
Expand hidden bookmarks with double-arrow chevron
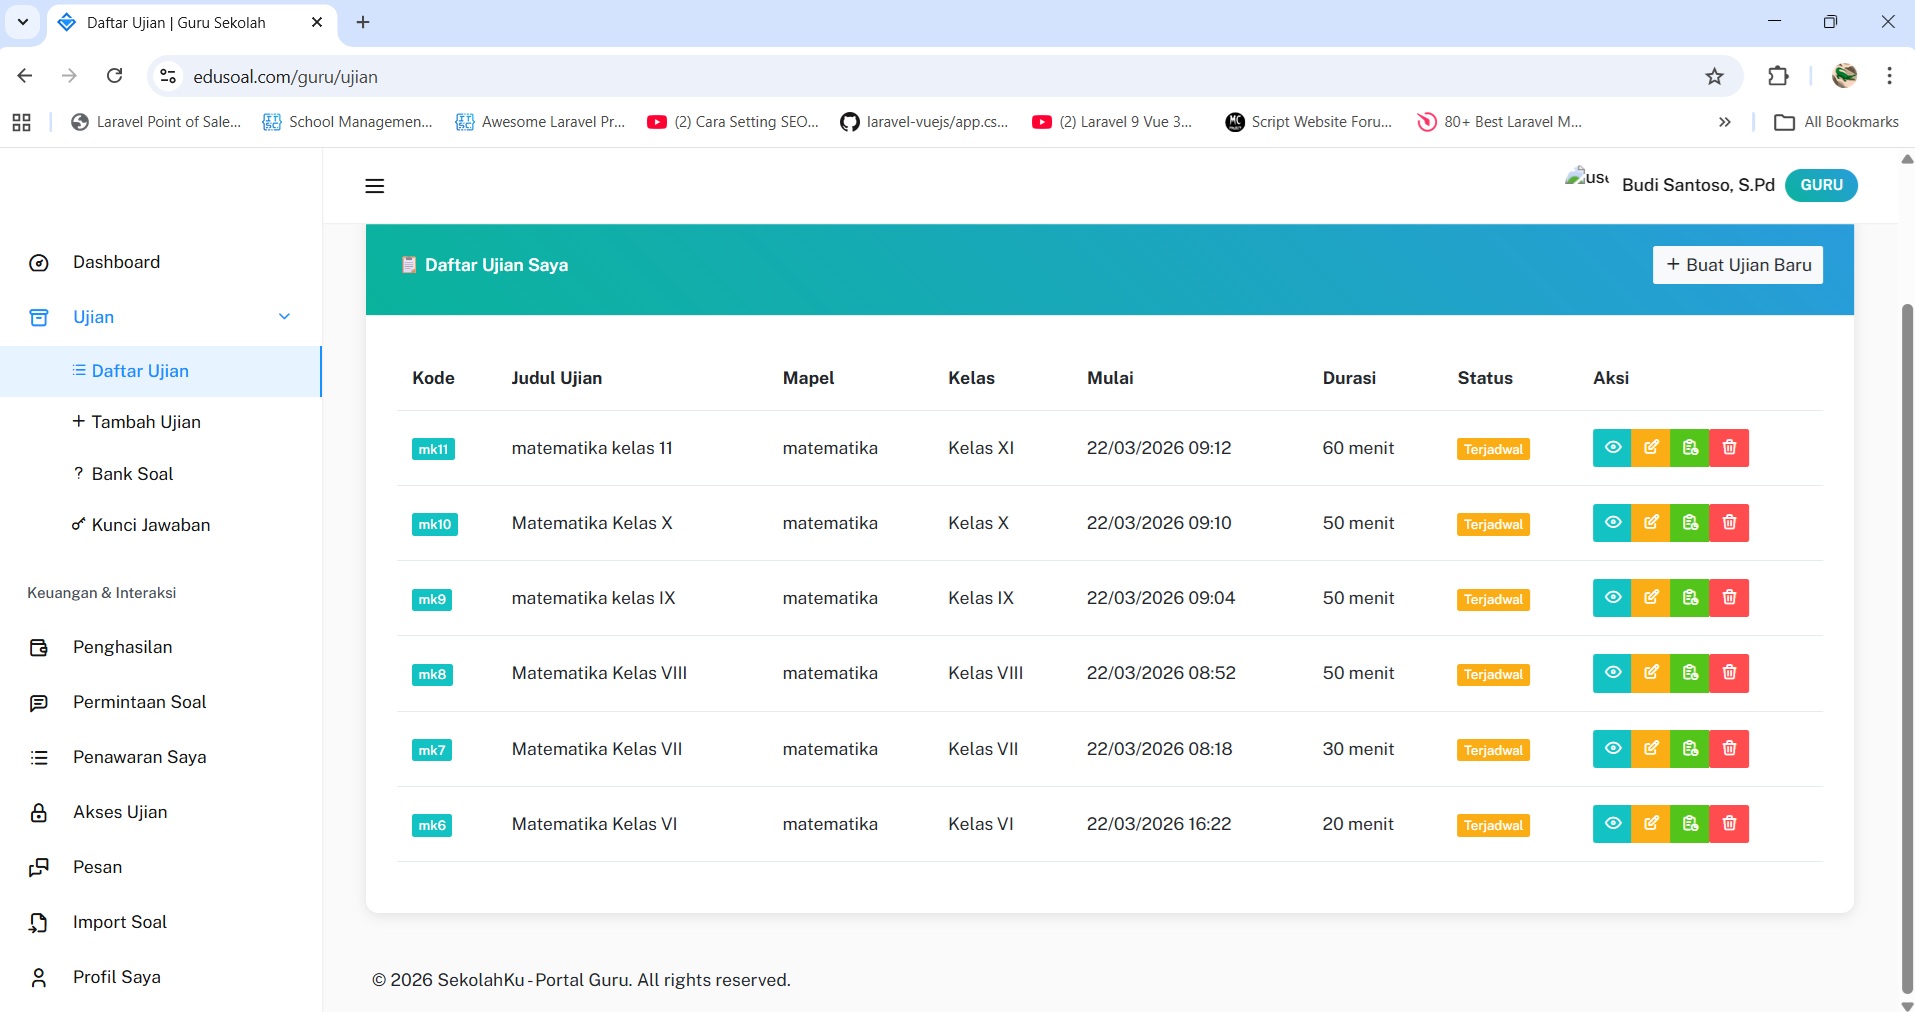1724,121
